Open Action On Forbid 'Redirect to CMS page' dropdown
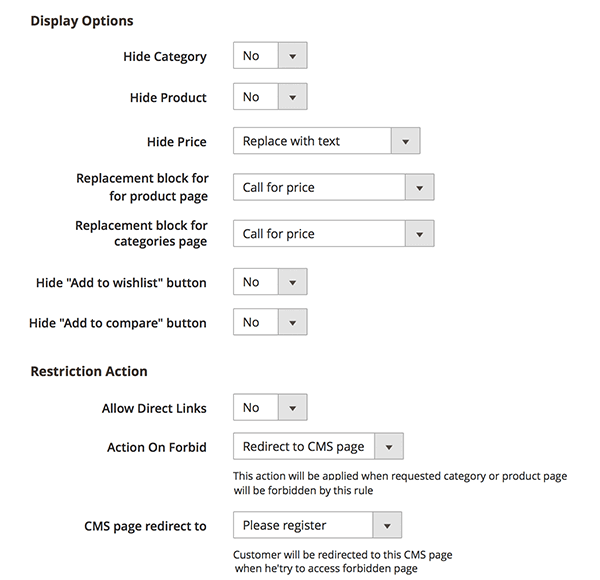The height and width of the screenshot is (580, 600). [318, 446]
